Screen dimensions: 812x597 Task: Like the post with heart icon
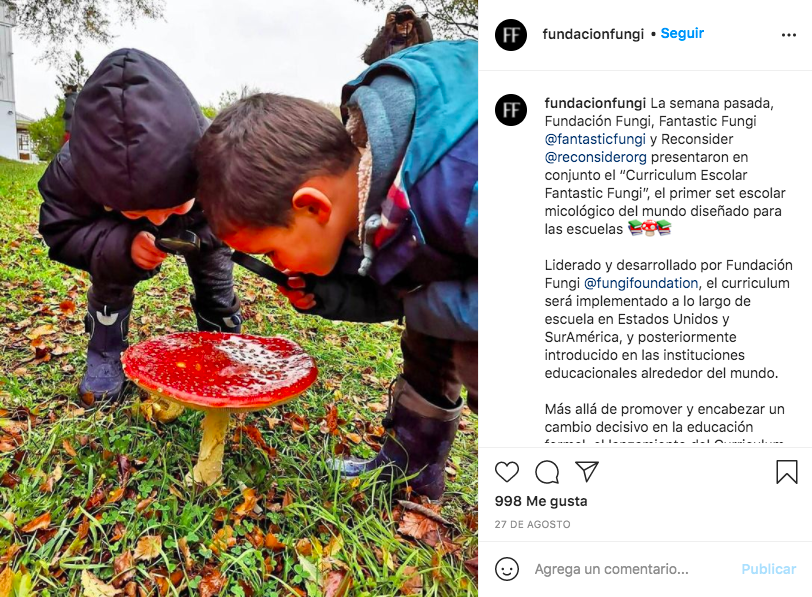pyautogui.click(x=506, y=472)
